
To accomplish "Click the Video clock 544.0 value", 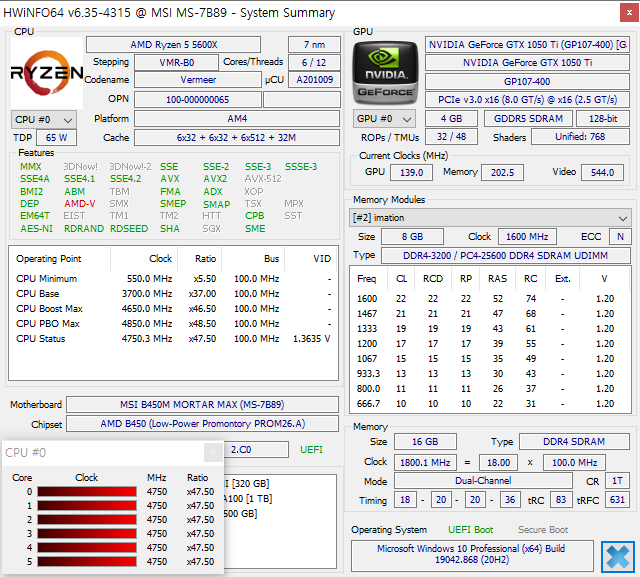I will pyautogui.click(x=602, y=173).
